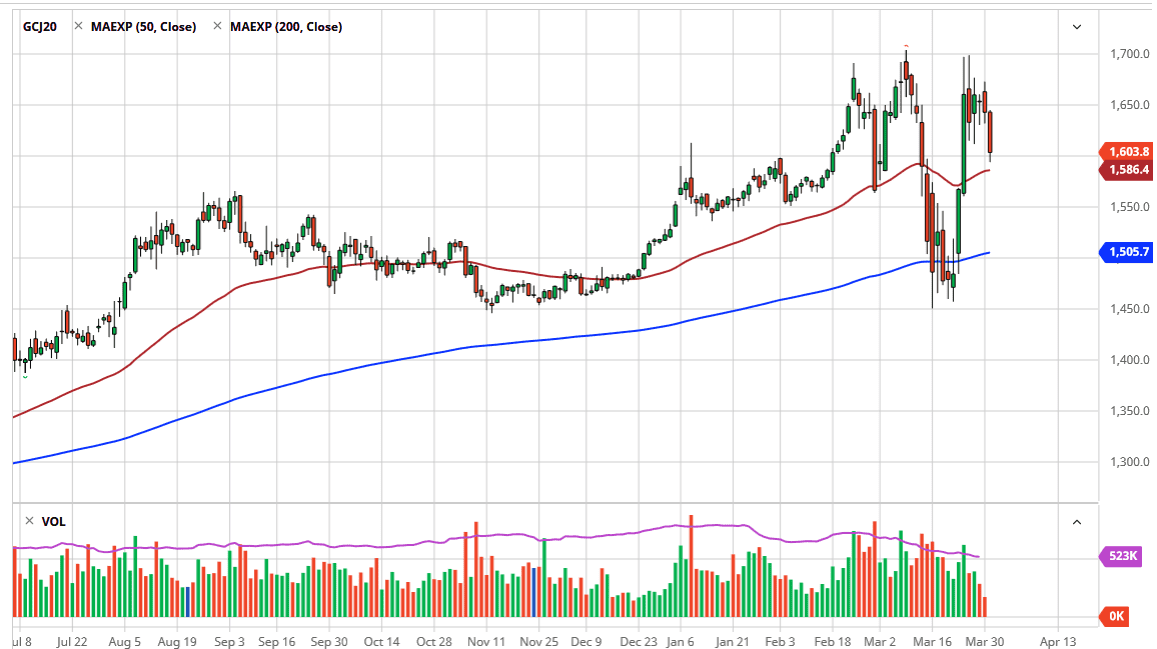The height and width of the screenshot is (649, 1157).
Task: Select the GCJ20 symbol label
Action: [x=40, y=27]
